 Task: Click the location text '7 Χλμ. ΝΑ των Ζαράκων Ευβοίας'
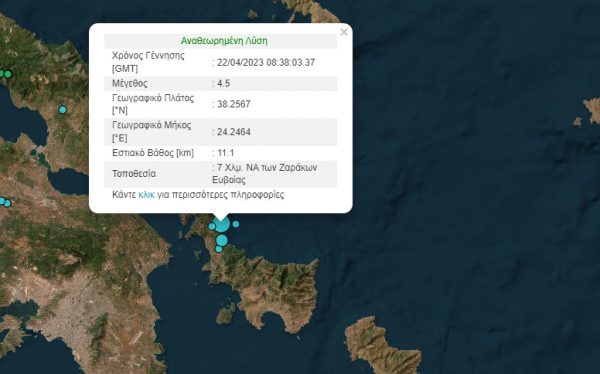265,174
